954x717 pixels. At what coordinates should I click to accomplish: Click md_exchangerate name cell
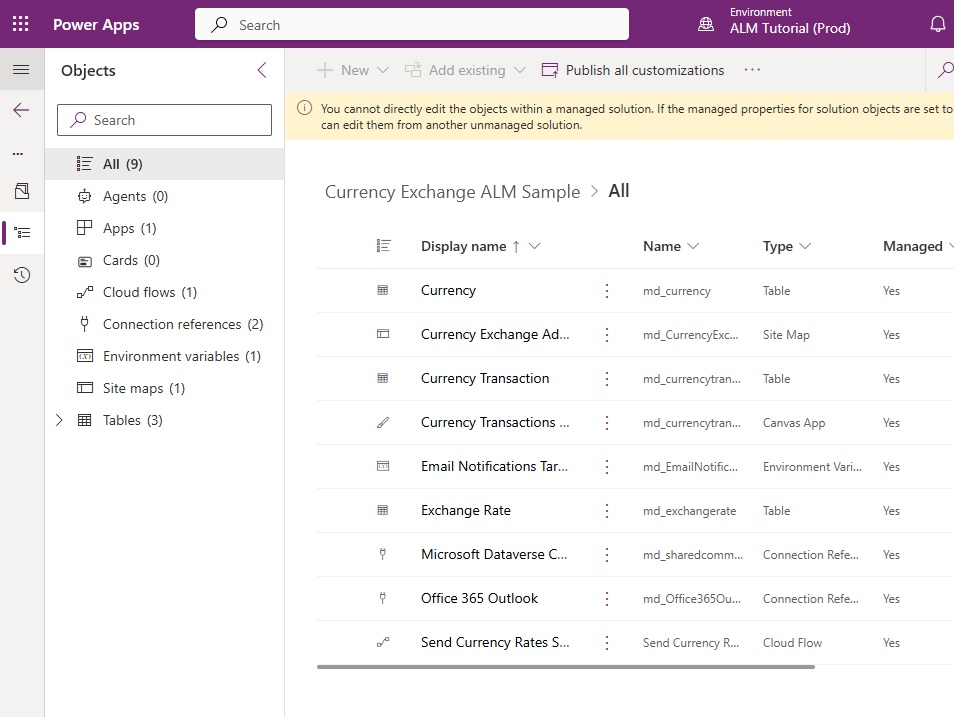click(689, 511)
